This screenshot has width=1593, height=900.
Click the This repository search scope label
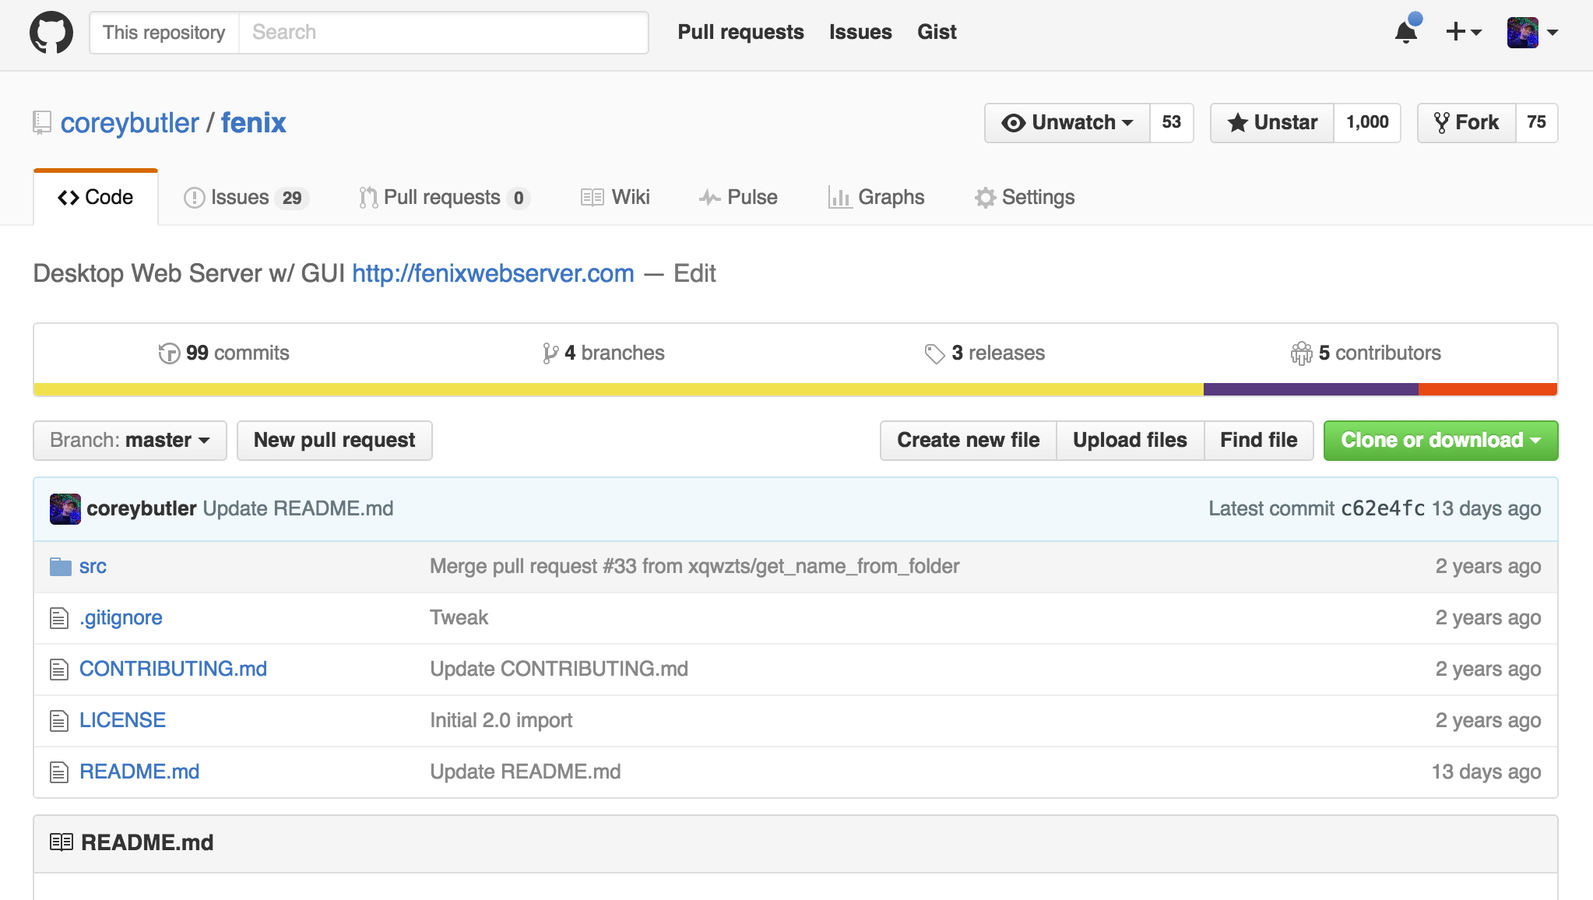(164, 32)
